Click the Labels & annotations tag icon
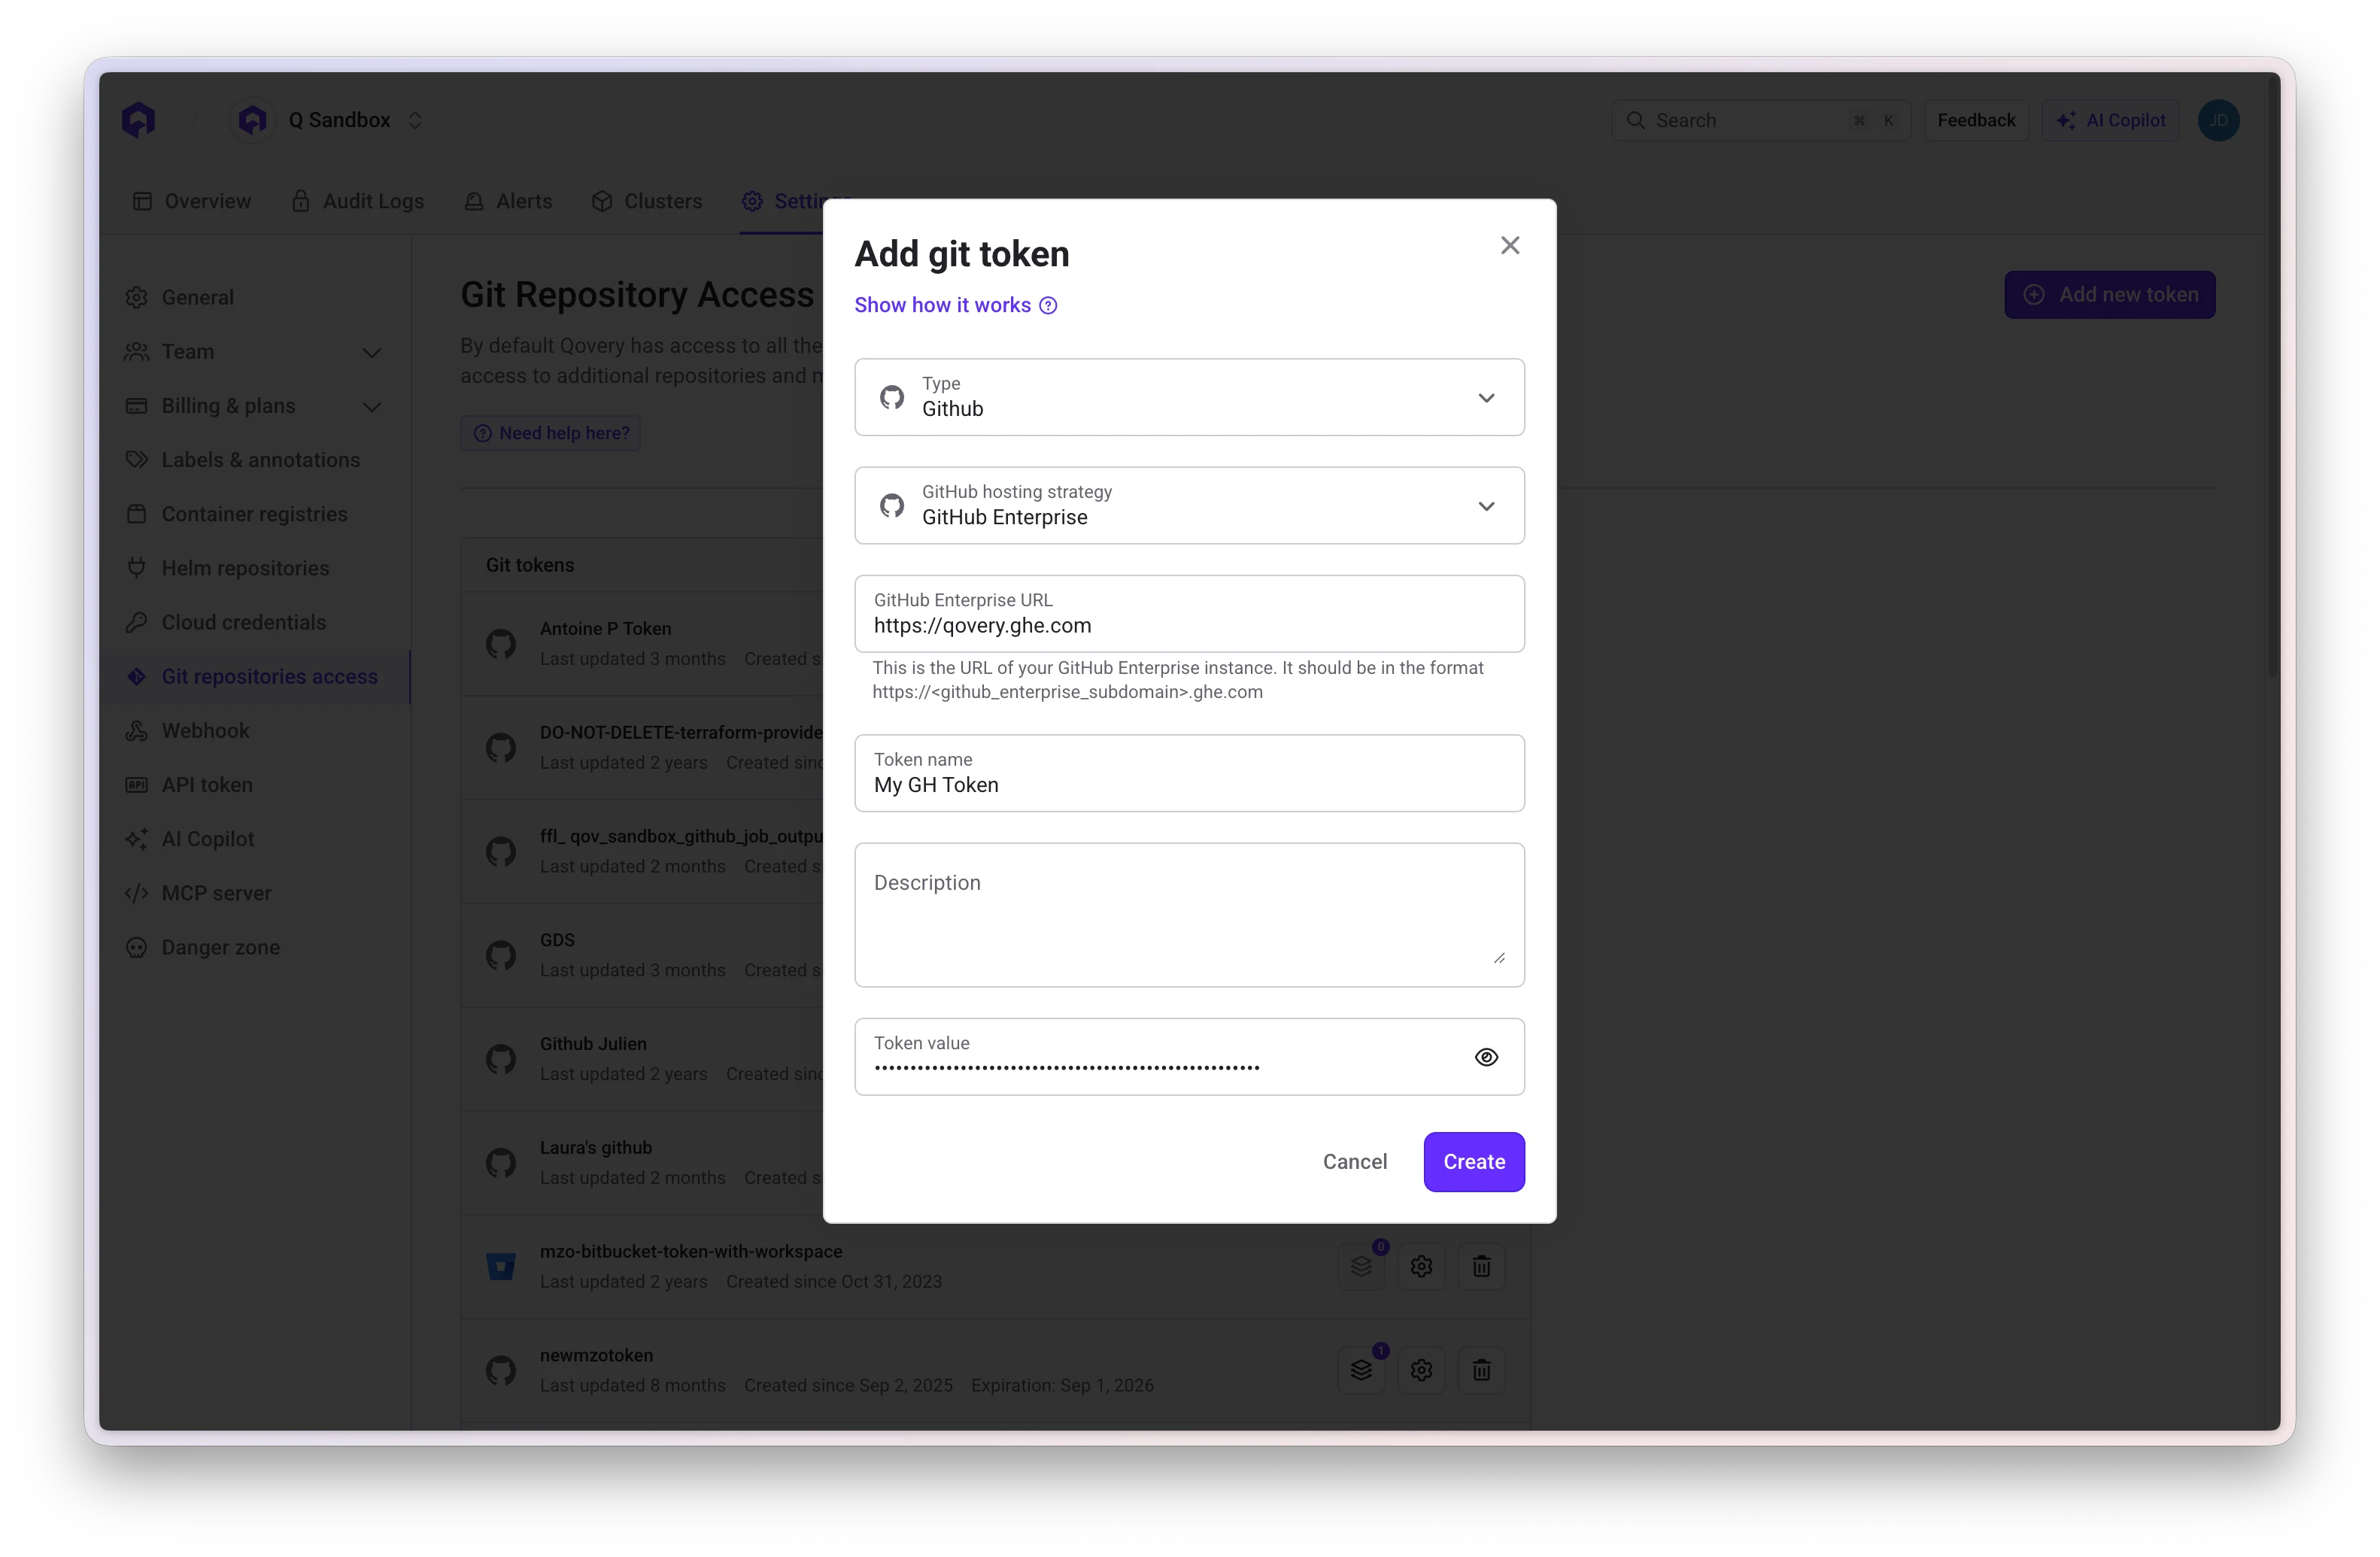 tap(137, 459)
